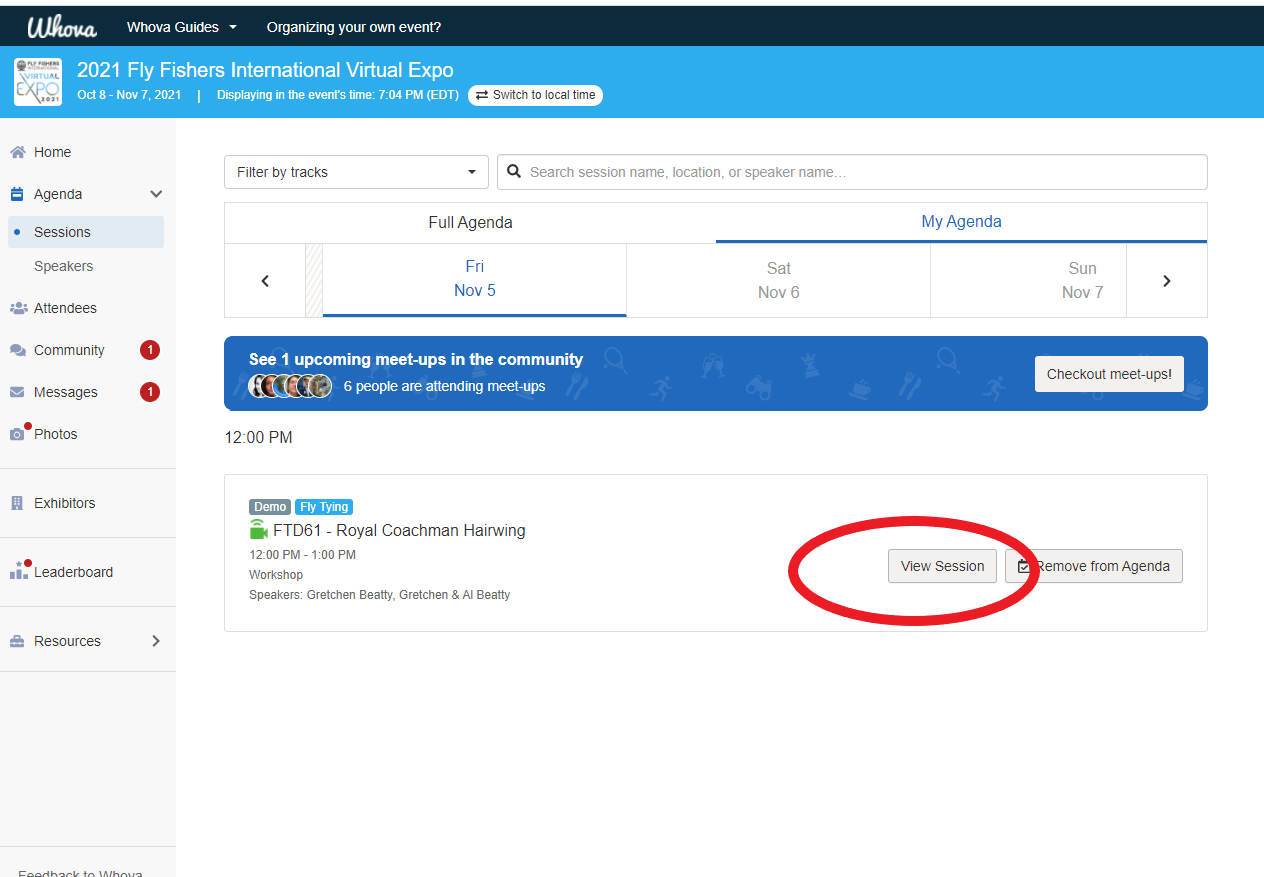The image size is (1264, 877).
Task: Click the Switch to local time button
Action: (x=535, y=95)
